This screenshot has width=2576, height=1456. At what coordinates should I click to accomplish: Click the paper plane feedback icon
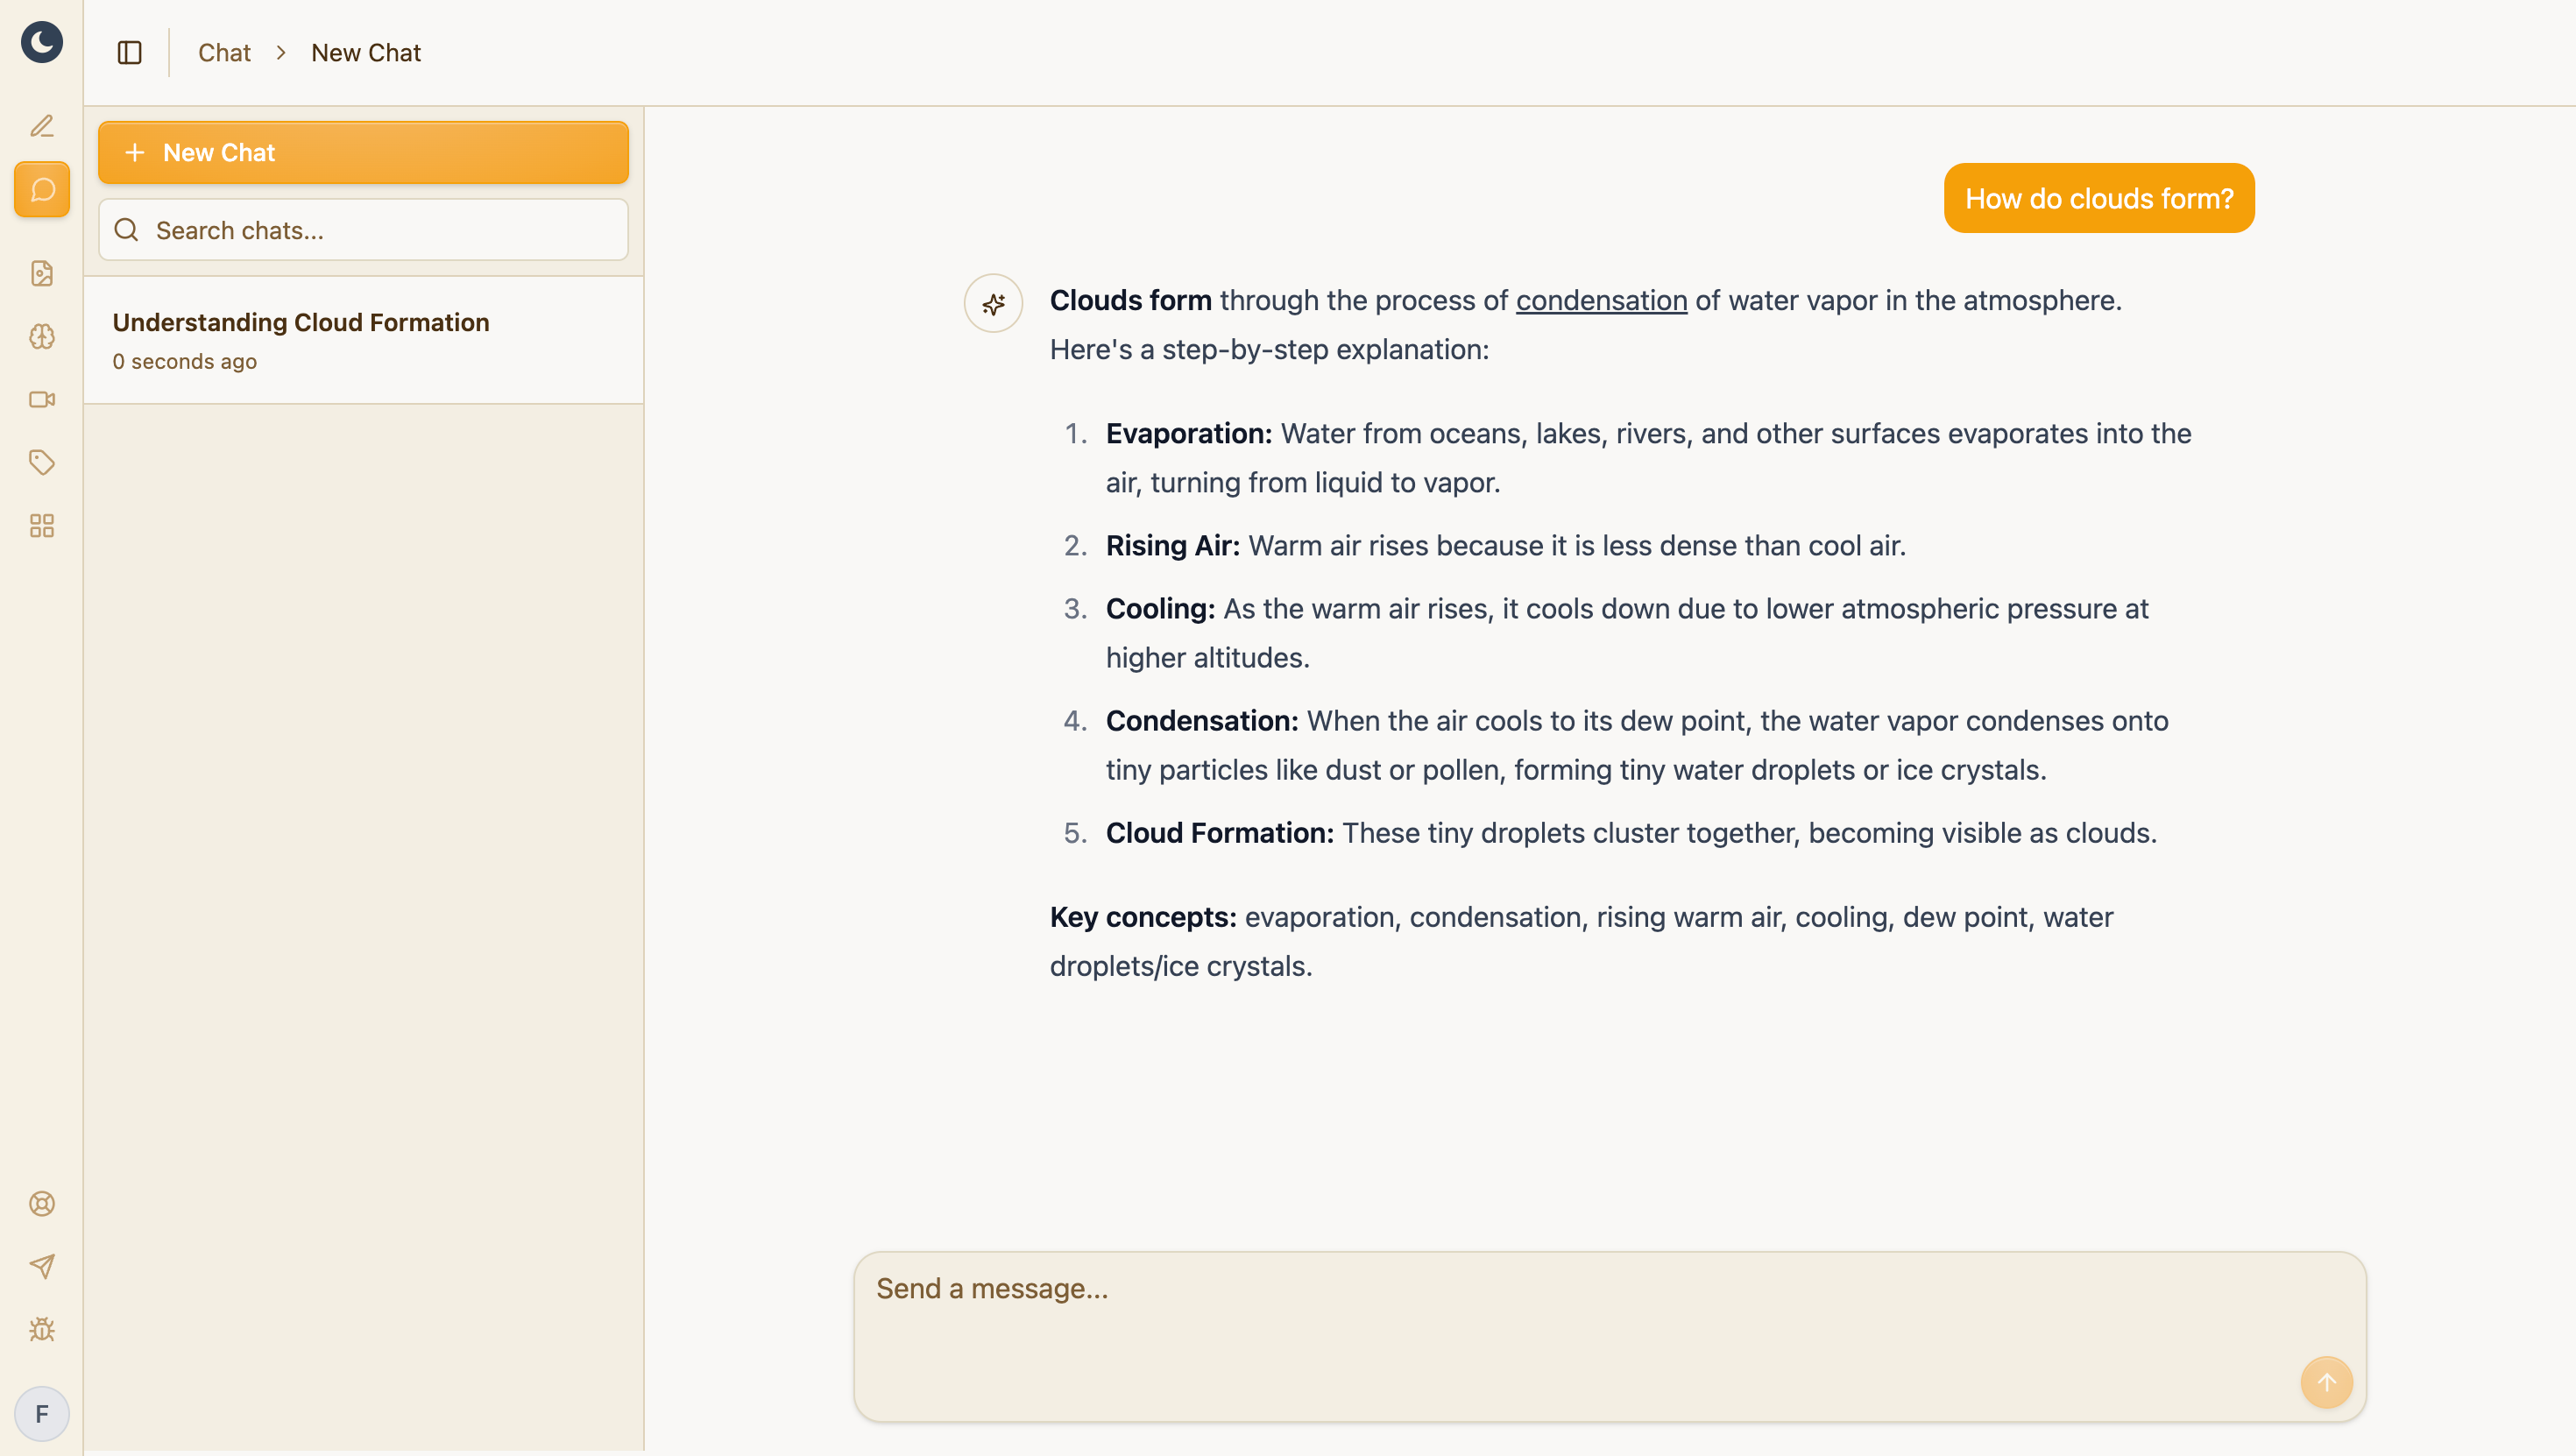(41, 1267)
